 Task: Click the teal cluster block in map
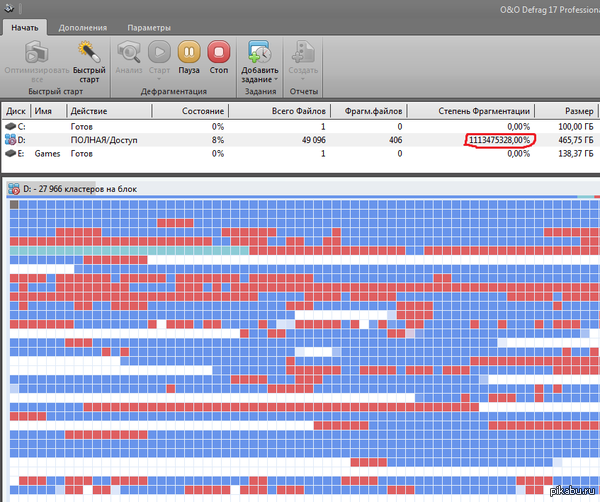tap(130, 250)
